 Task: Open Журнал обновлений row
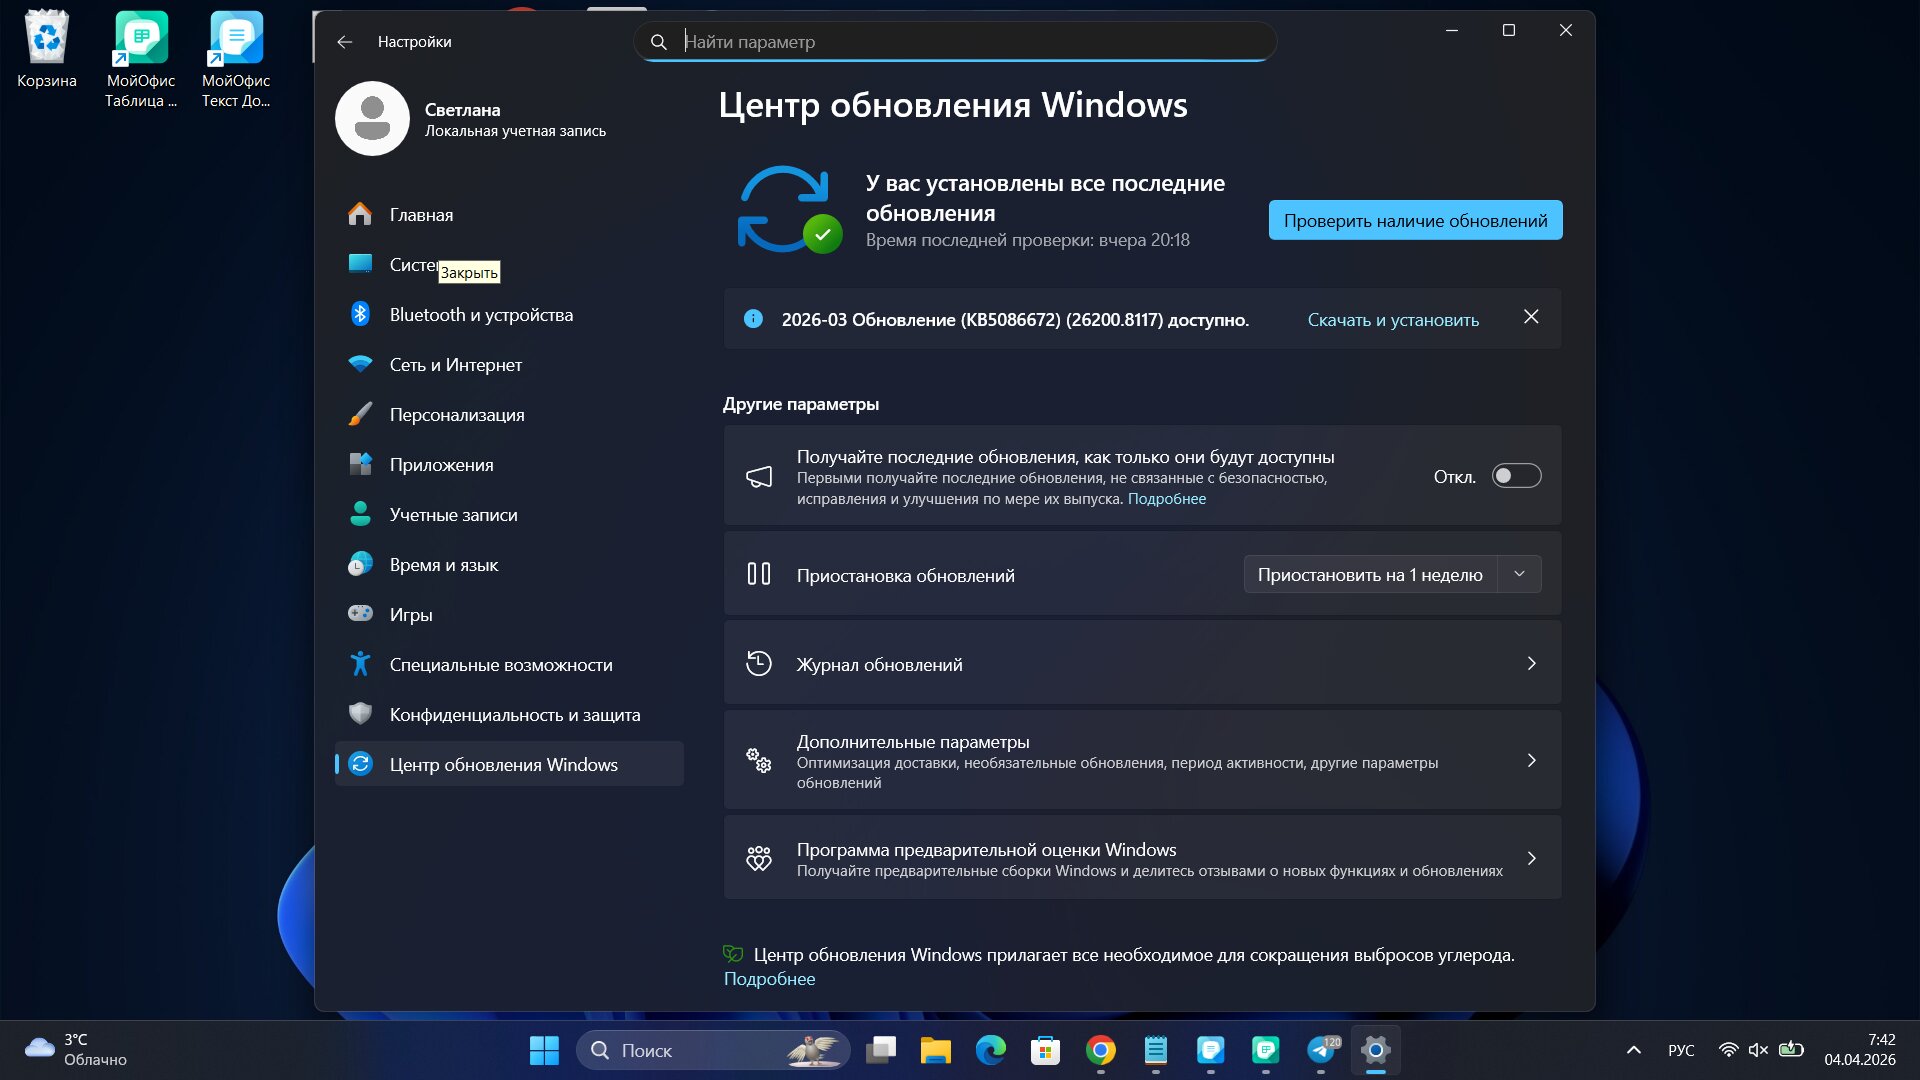pyautogui.click(x=1142, y=664)
